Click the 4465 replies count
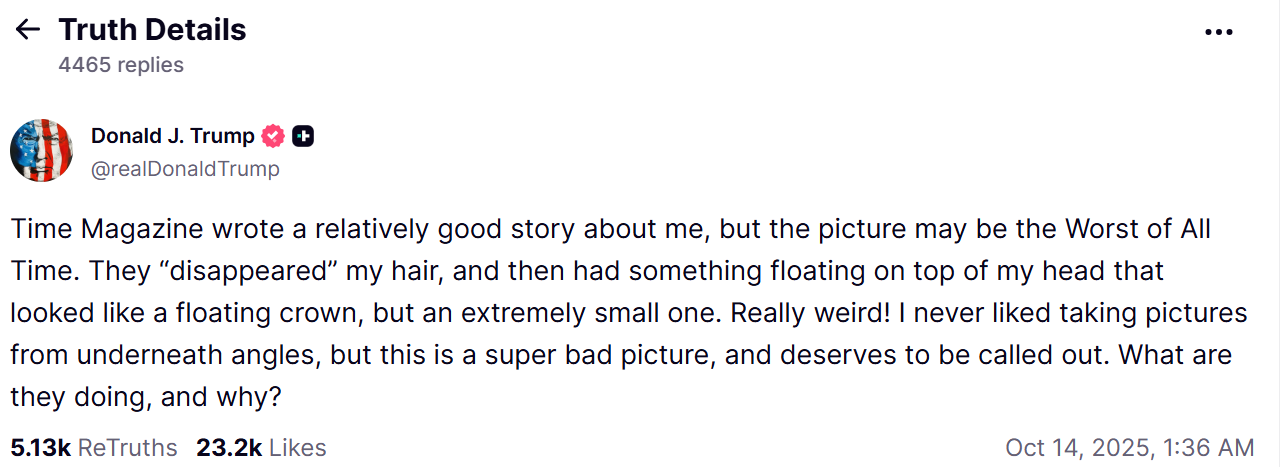This screenshot has height=467, width=1284. (x=121, y=65)
